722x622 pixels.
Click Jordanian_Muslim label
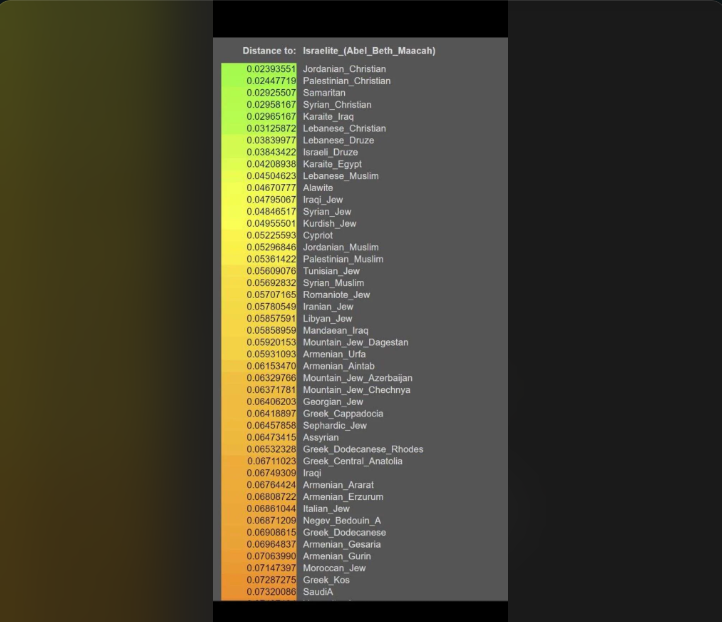coord(340,247)
